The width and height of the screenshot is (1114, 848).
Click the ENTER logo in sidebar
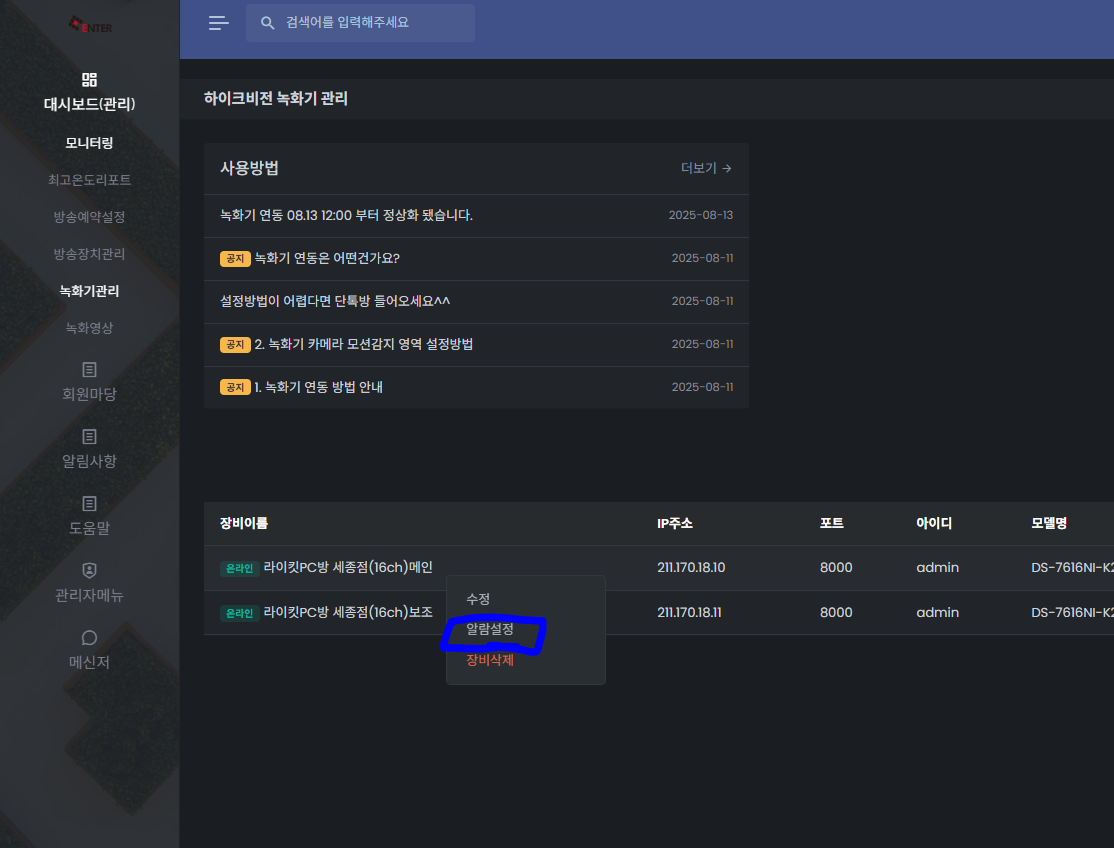click(90, 25)
